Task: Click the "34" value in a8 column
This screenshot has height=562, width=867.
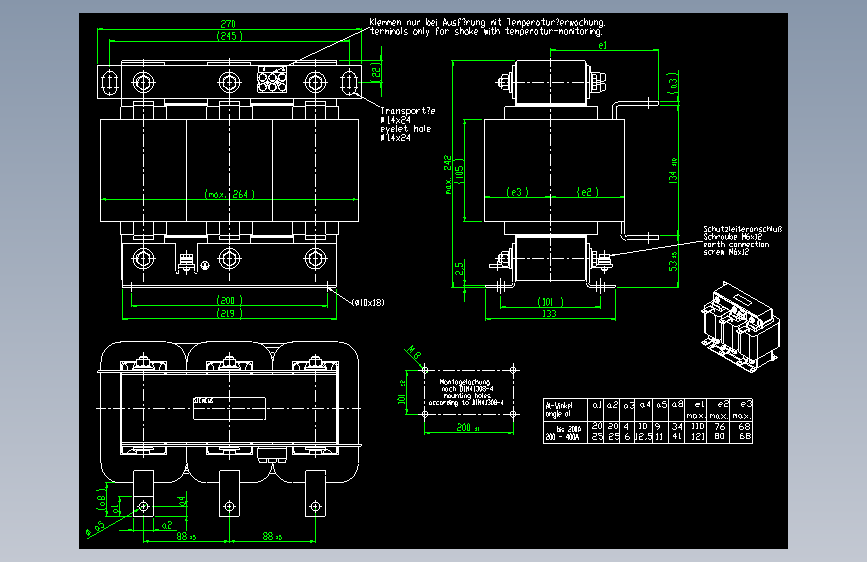Action: [x=677, y=427]
